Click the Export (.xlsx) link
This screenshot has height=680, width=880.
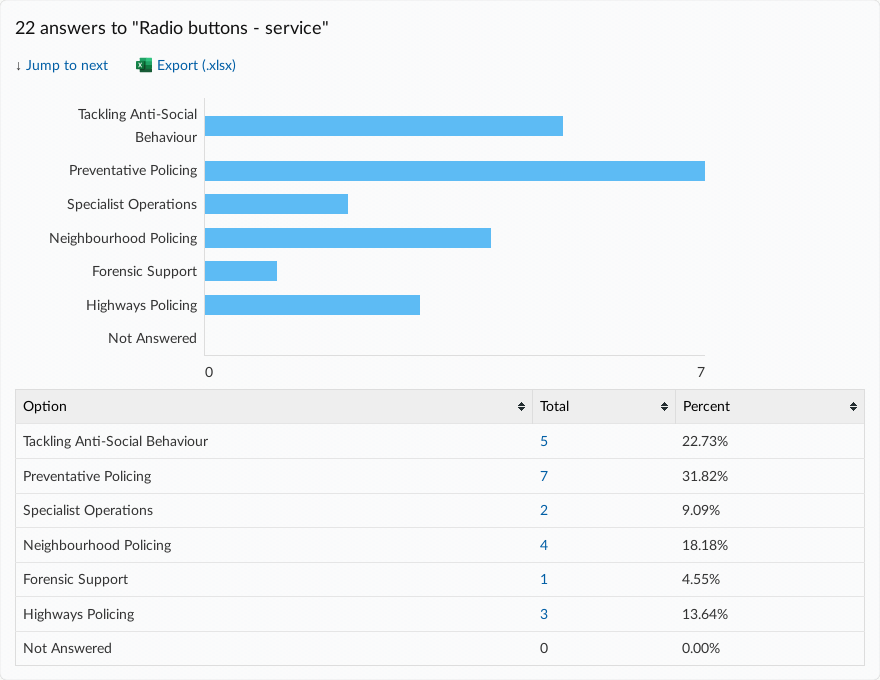tap(196, 66)
